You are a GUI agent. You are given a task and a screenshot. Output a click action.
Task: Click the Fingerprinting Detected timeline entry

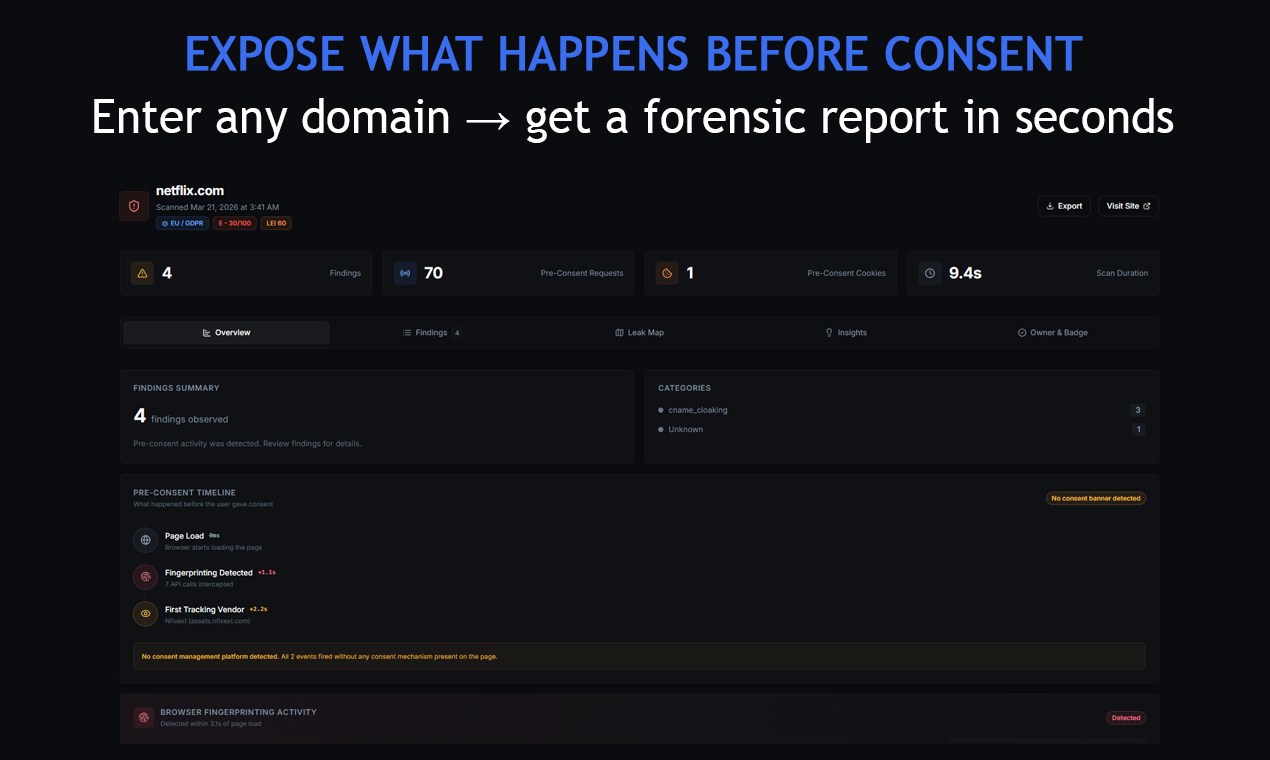205,578
